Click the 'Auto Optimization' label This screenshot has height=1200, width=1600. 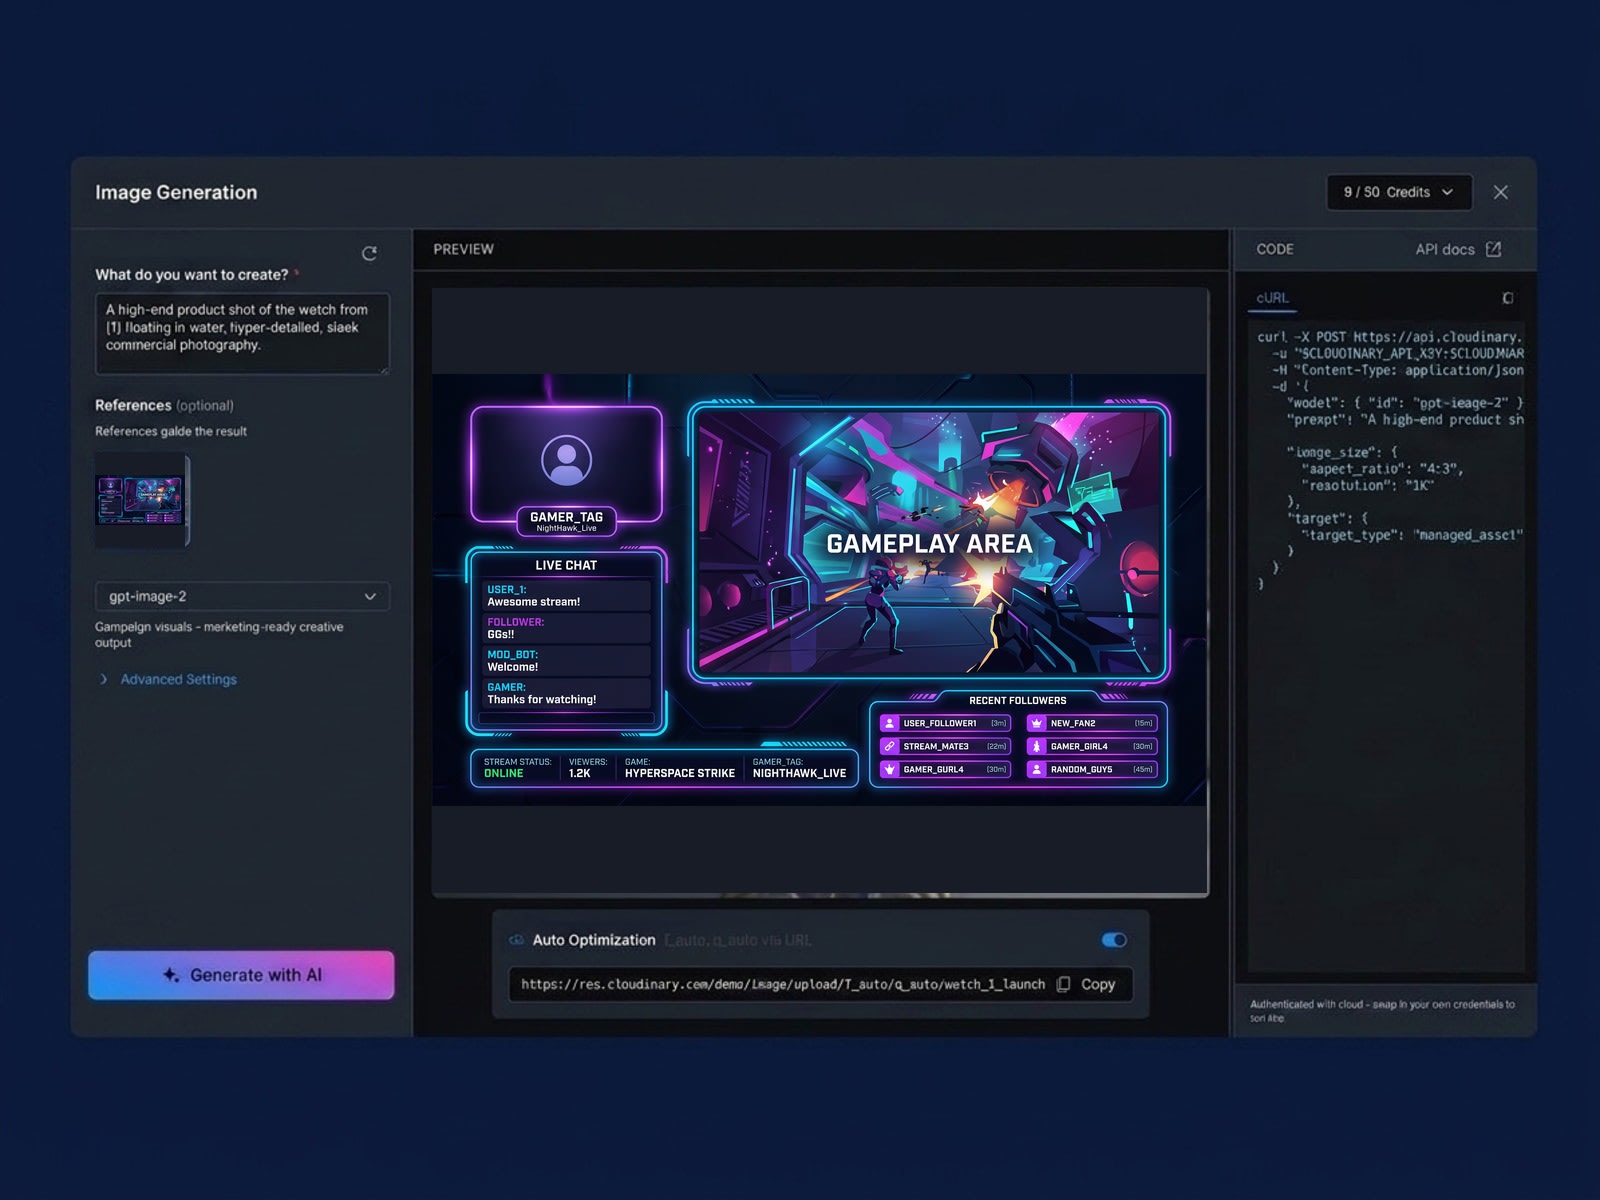[x=594, y=940]
